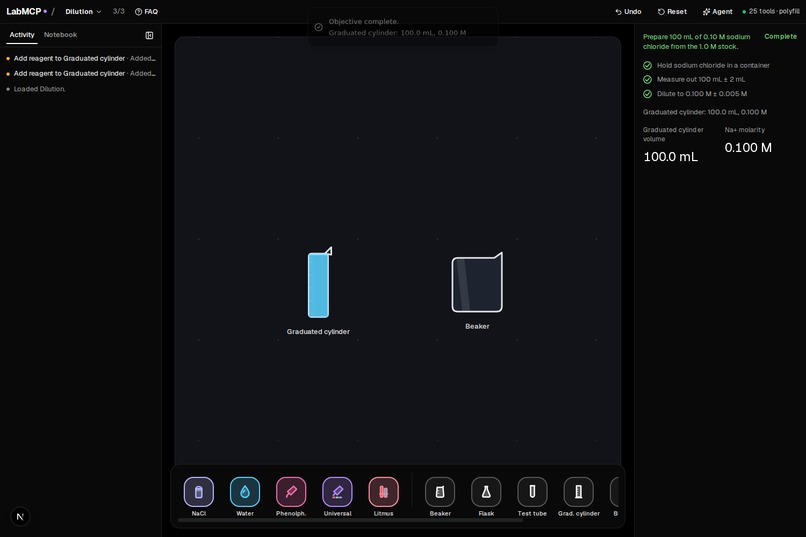Viewport: 806px width, 537px height.
Task: Click the 0.100 M Na+ molarity readout
Action: pos(748,148)
